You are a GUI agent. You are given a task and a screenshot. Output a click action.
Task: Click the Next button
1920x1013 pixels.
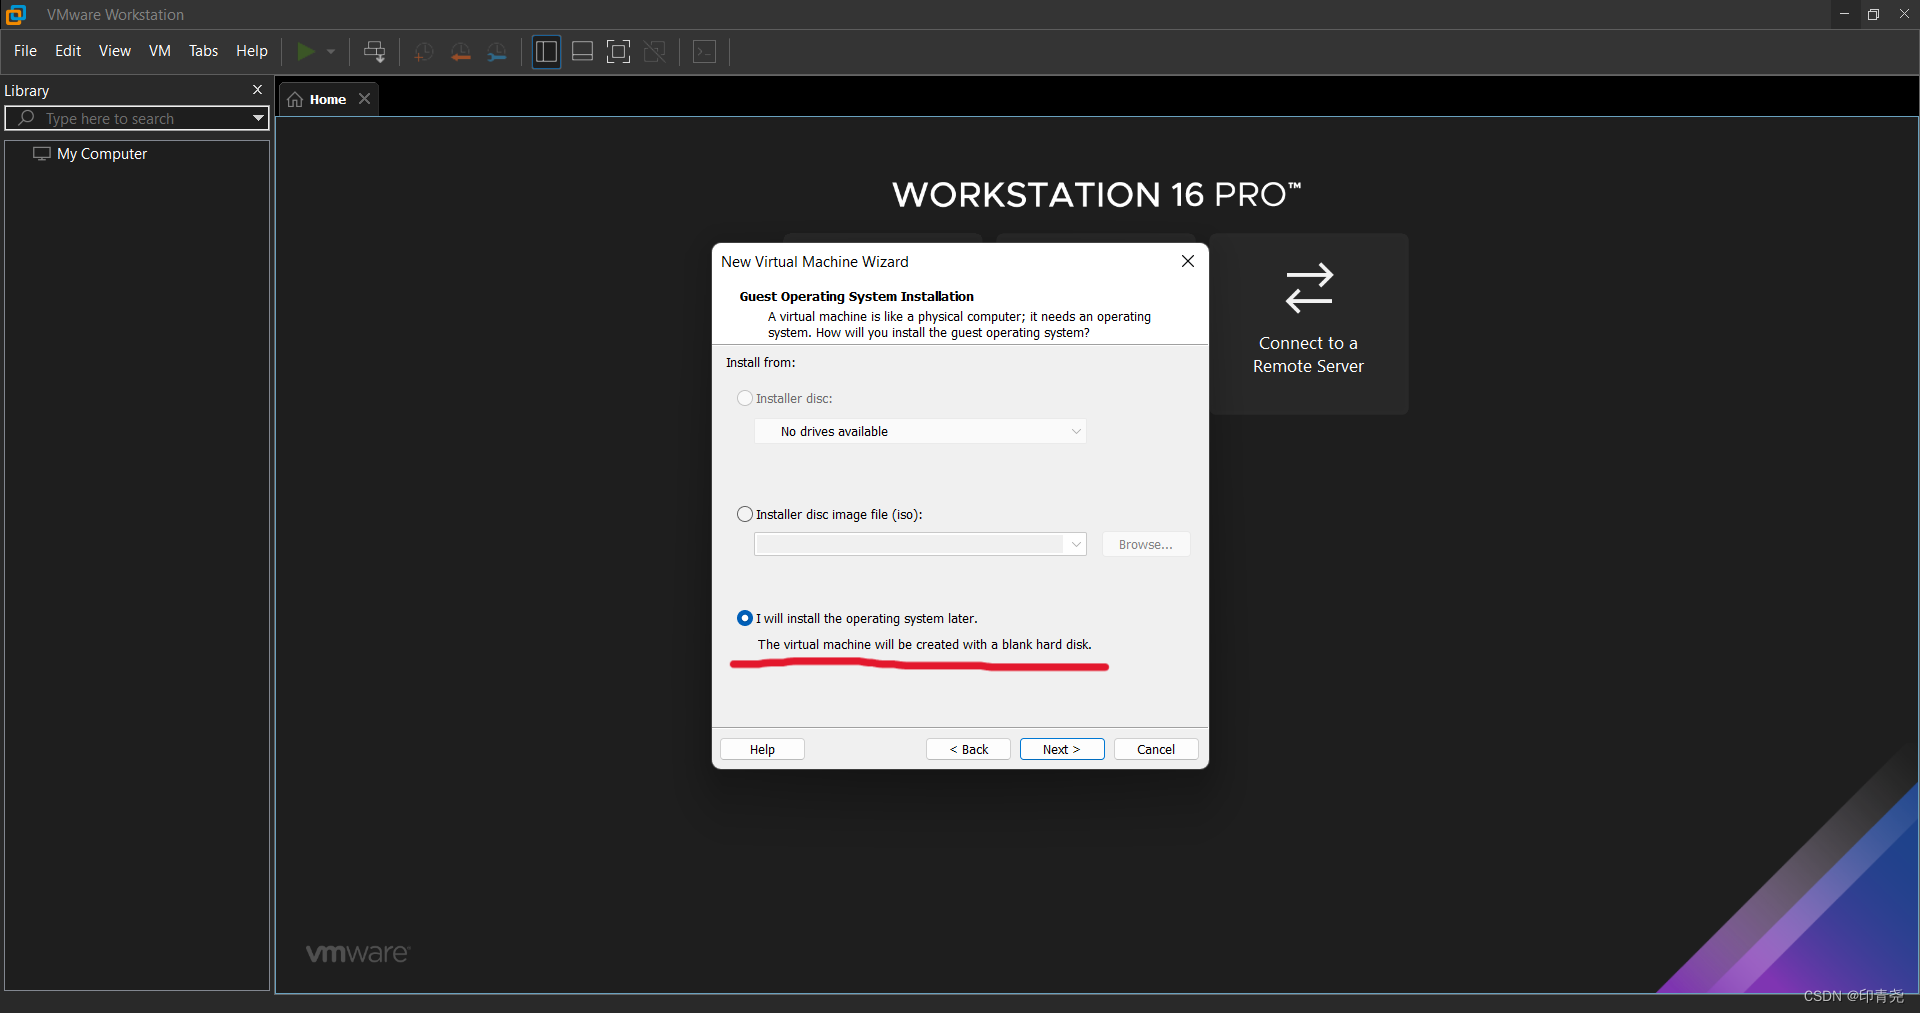click(1062, 749)
